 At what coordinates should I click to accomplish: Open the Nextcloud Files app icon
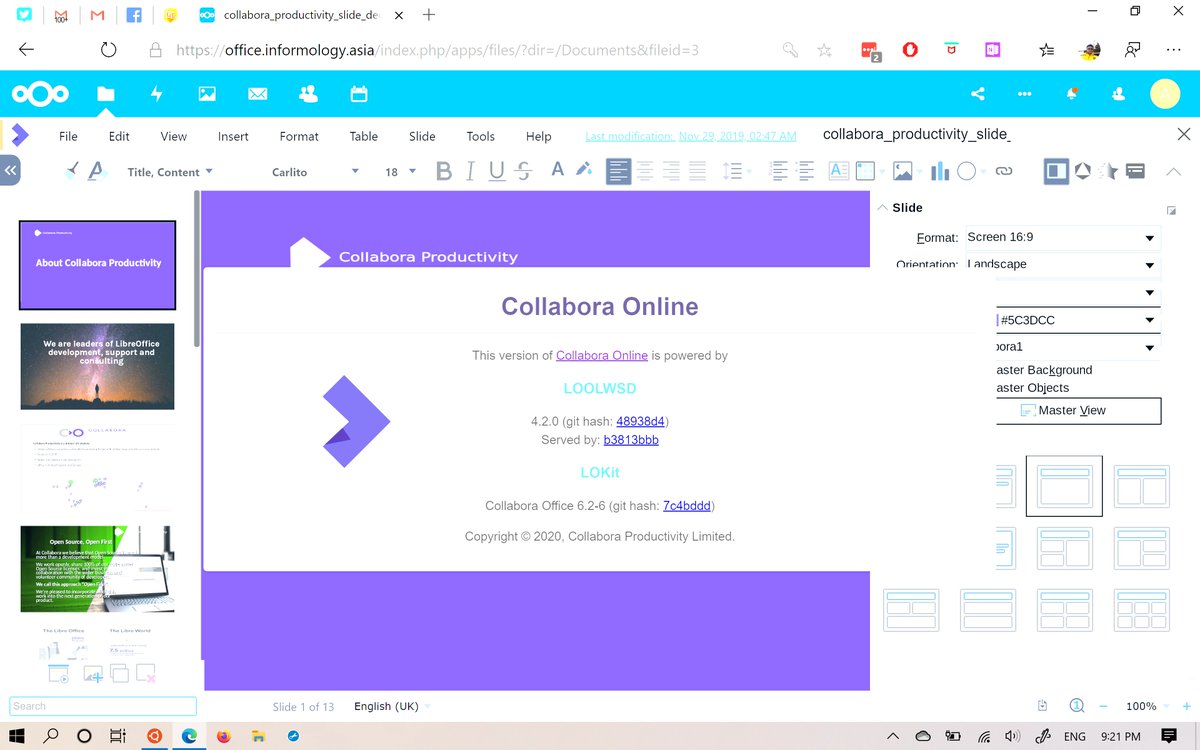point(105,94)
